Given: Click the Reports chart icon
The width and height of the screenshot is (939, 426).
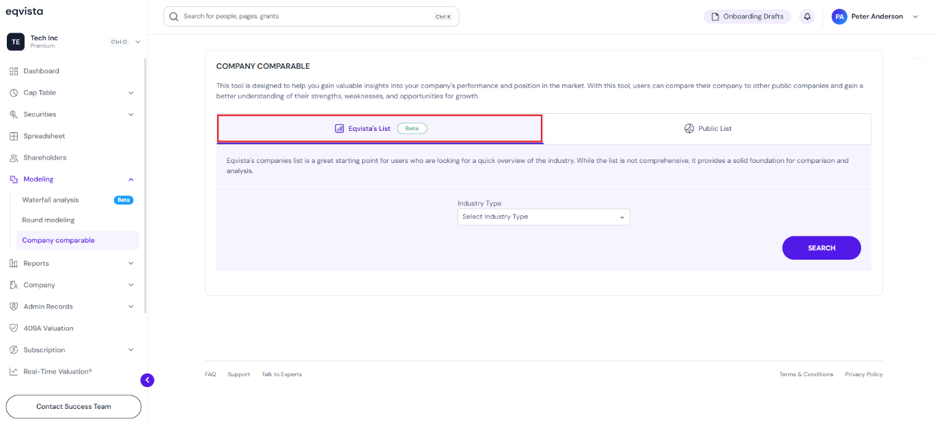Looking at the screenshot, I should click(x=14, y=263).
